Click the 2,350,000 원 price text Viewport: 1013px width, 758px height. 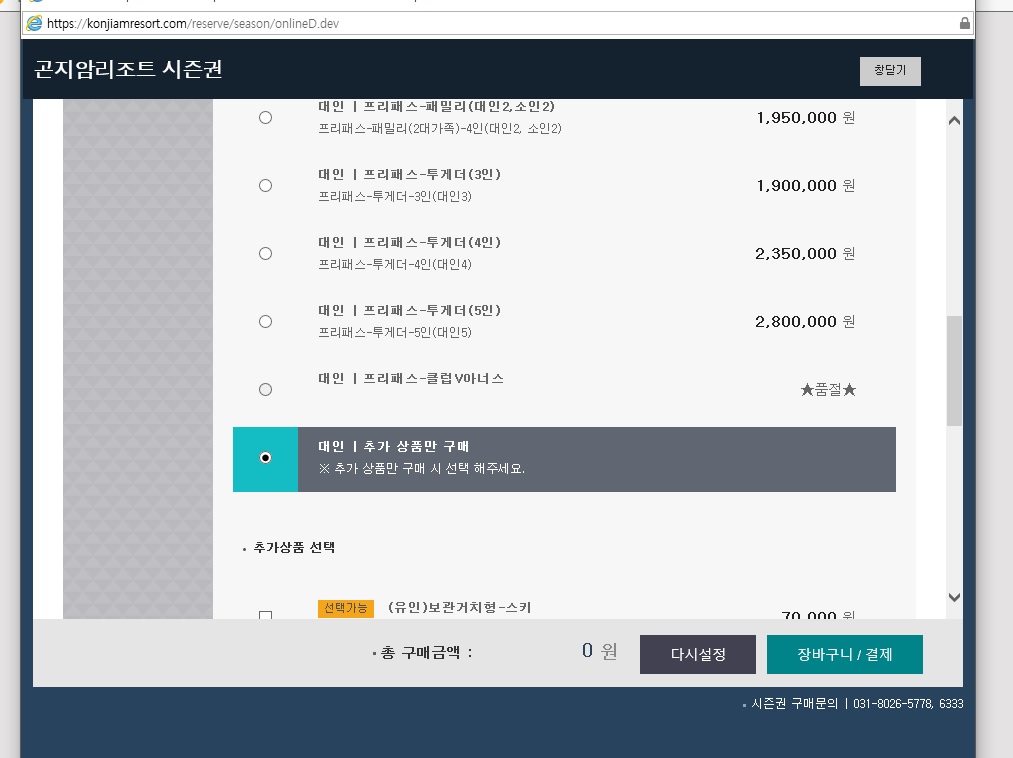click(805, 253)
